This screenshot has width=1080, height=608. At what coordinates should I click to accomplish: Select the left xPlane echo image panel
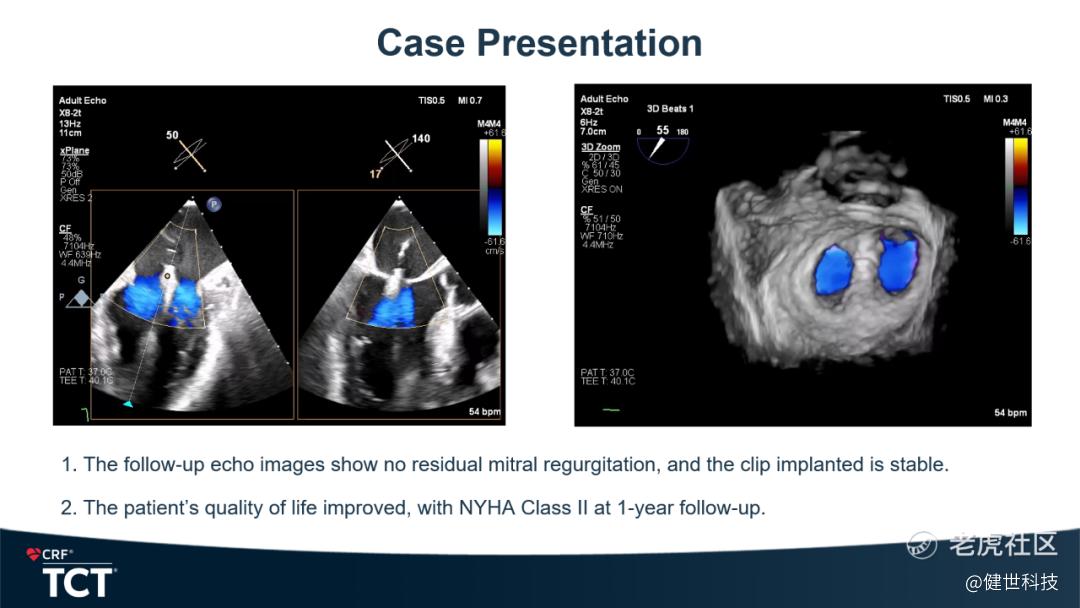tap(192, 304)
